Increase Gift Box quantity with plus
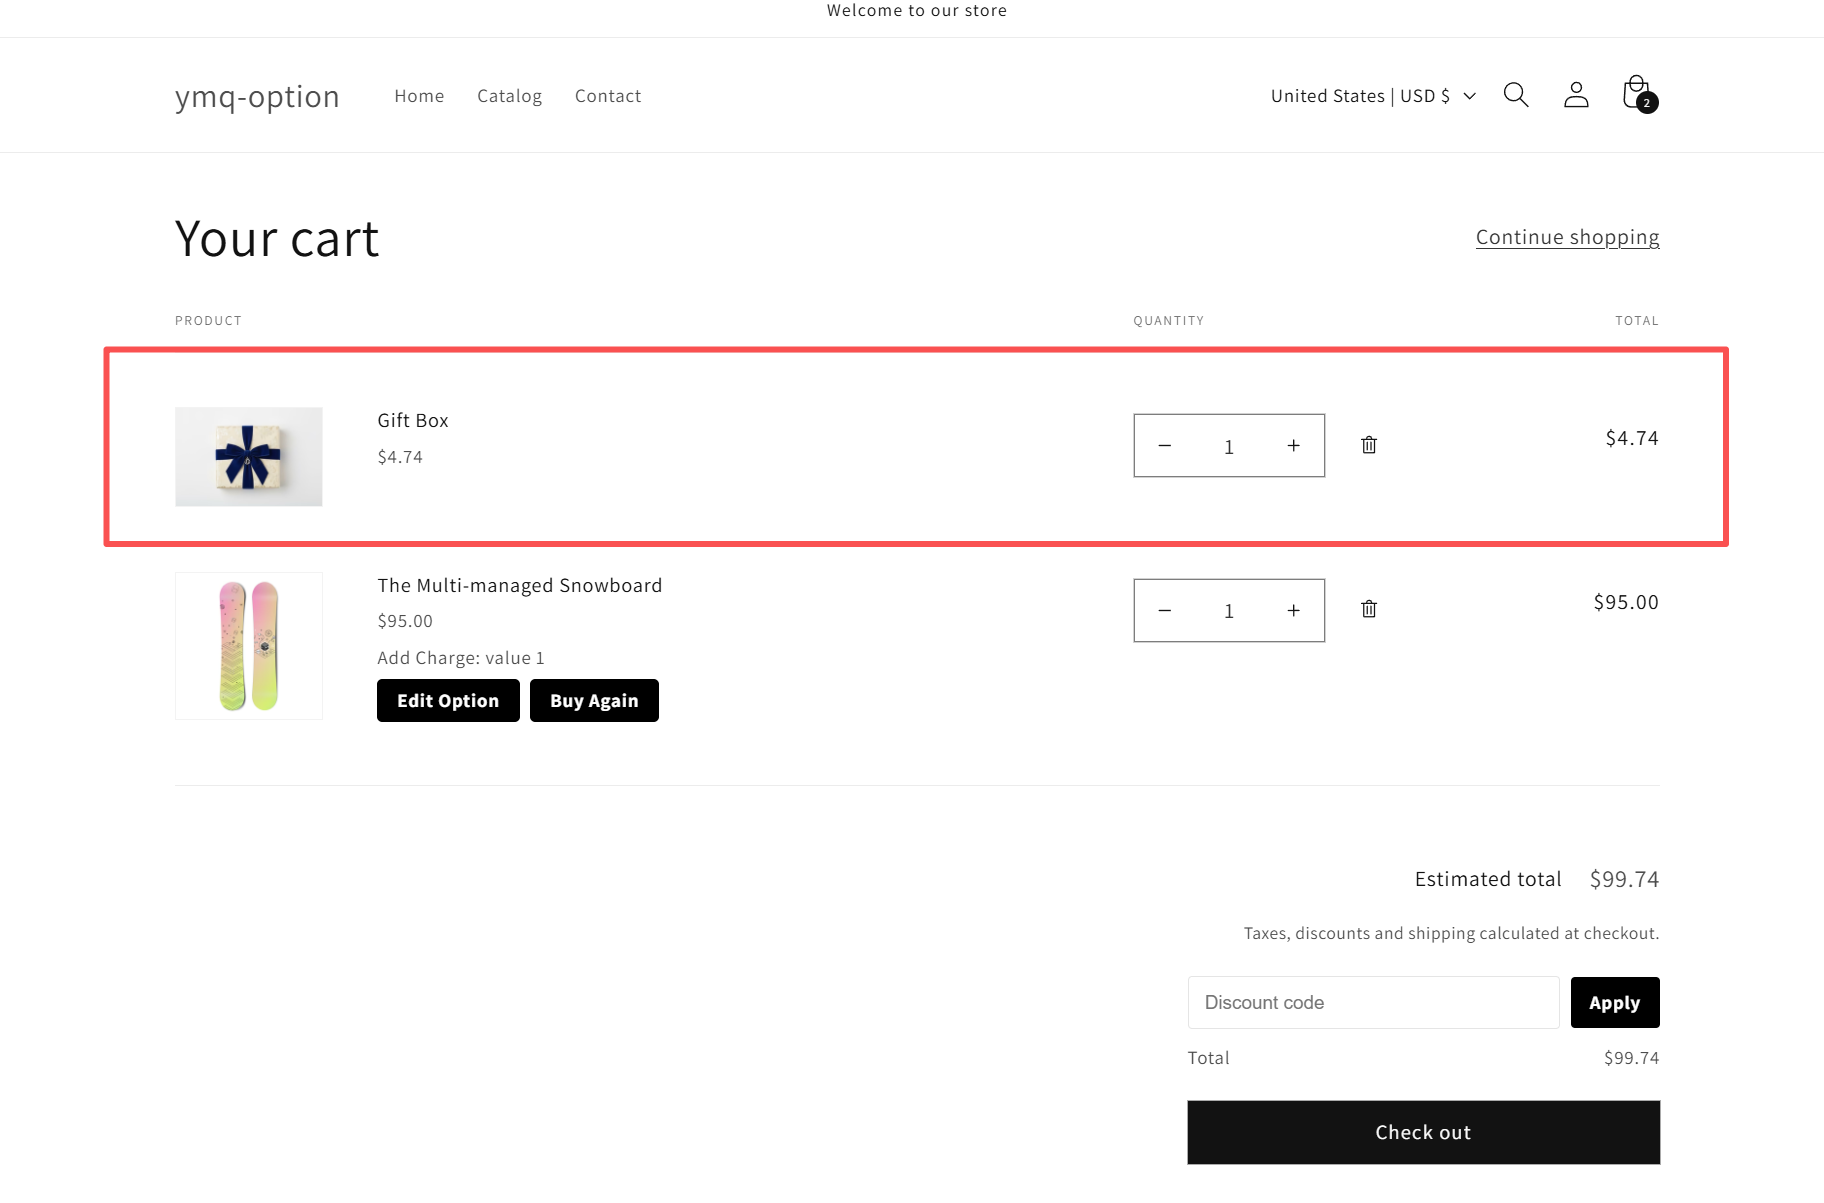 pyautogui.click(x=1293, y=446)
